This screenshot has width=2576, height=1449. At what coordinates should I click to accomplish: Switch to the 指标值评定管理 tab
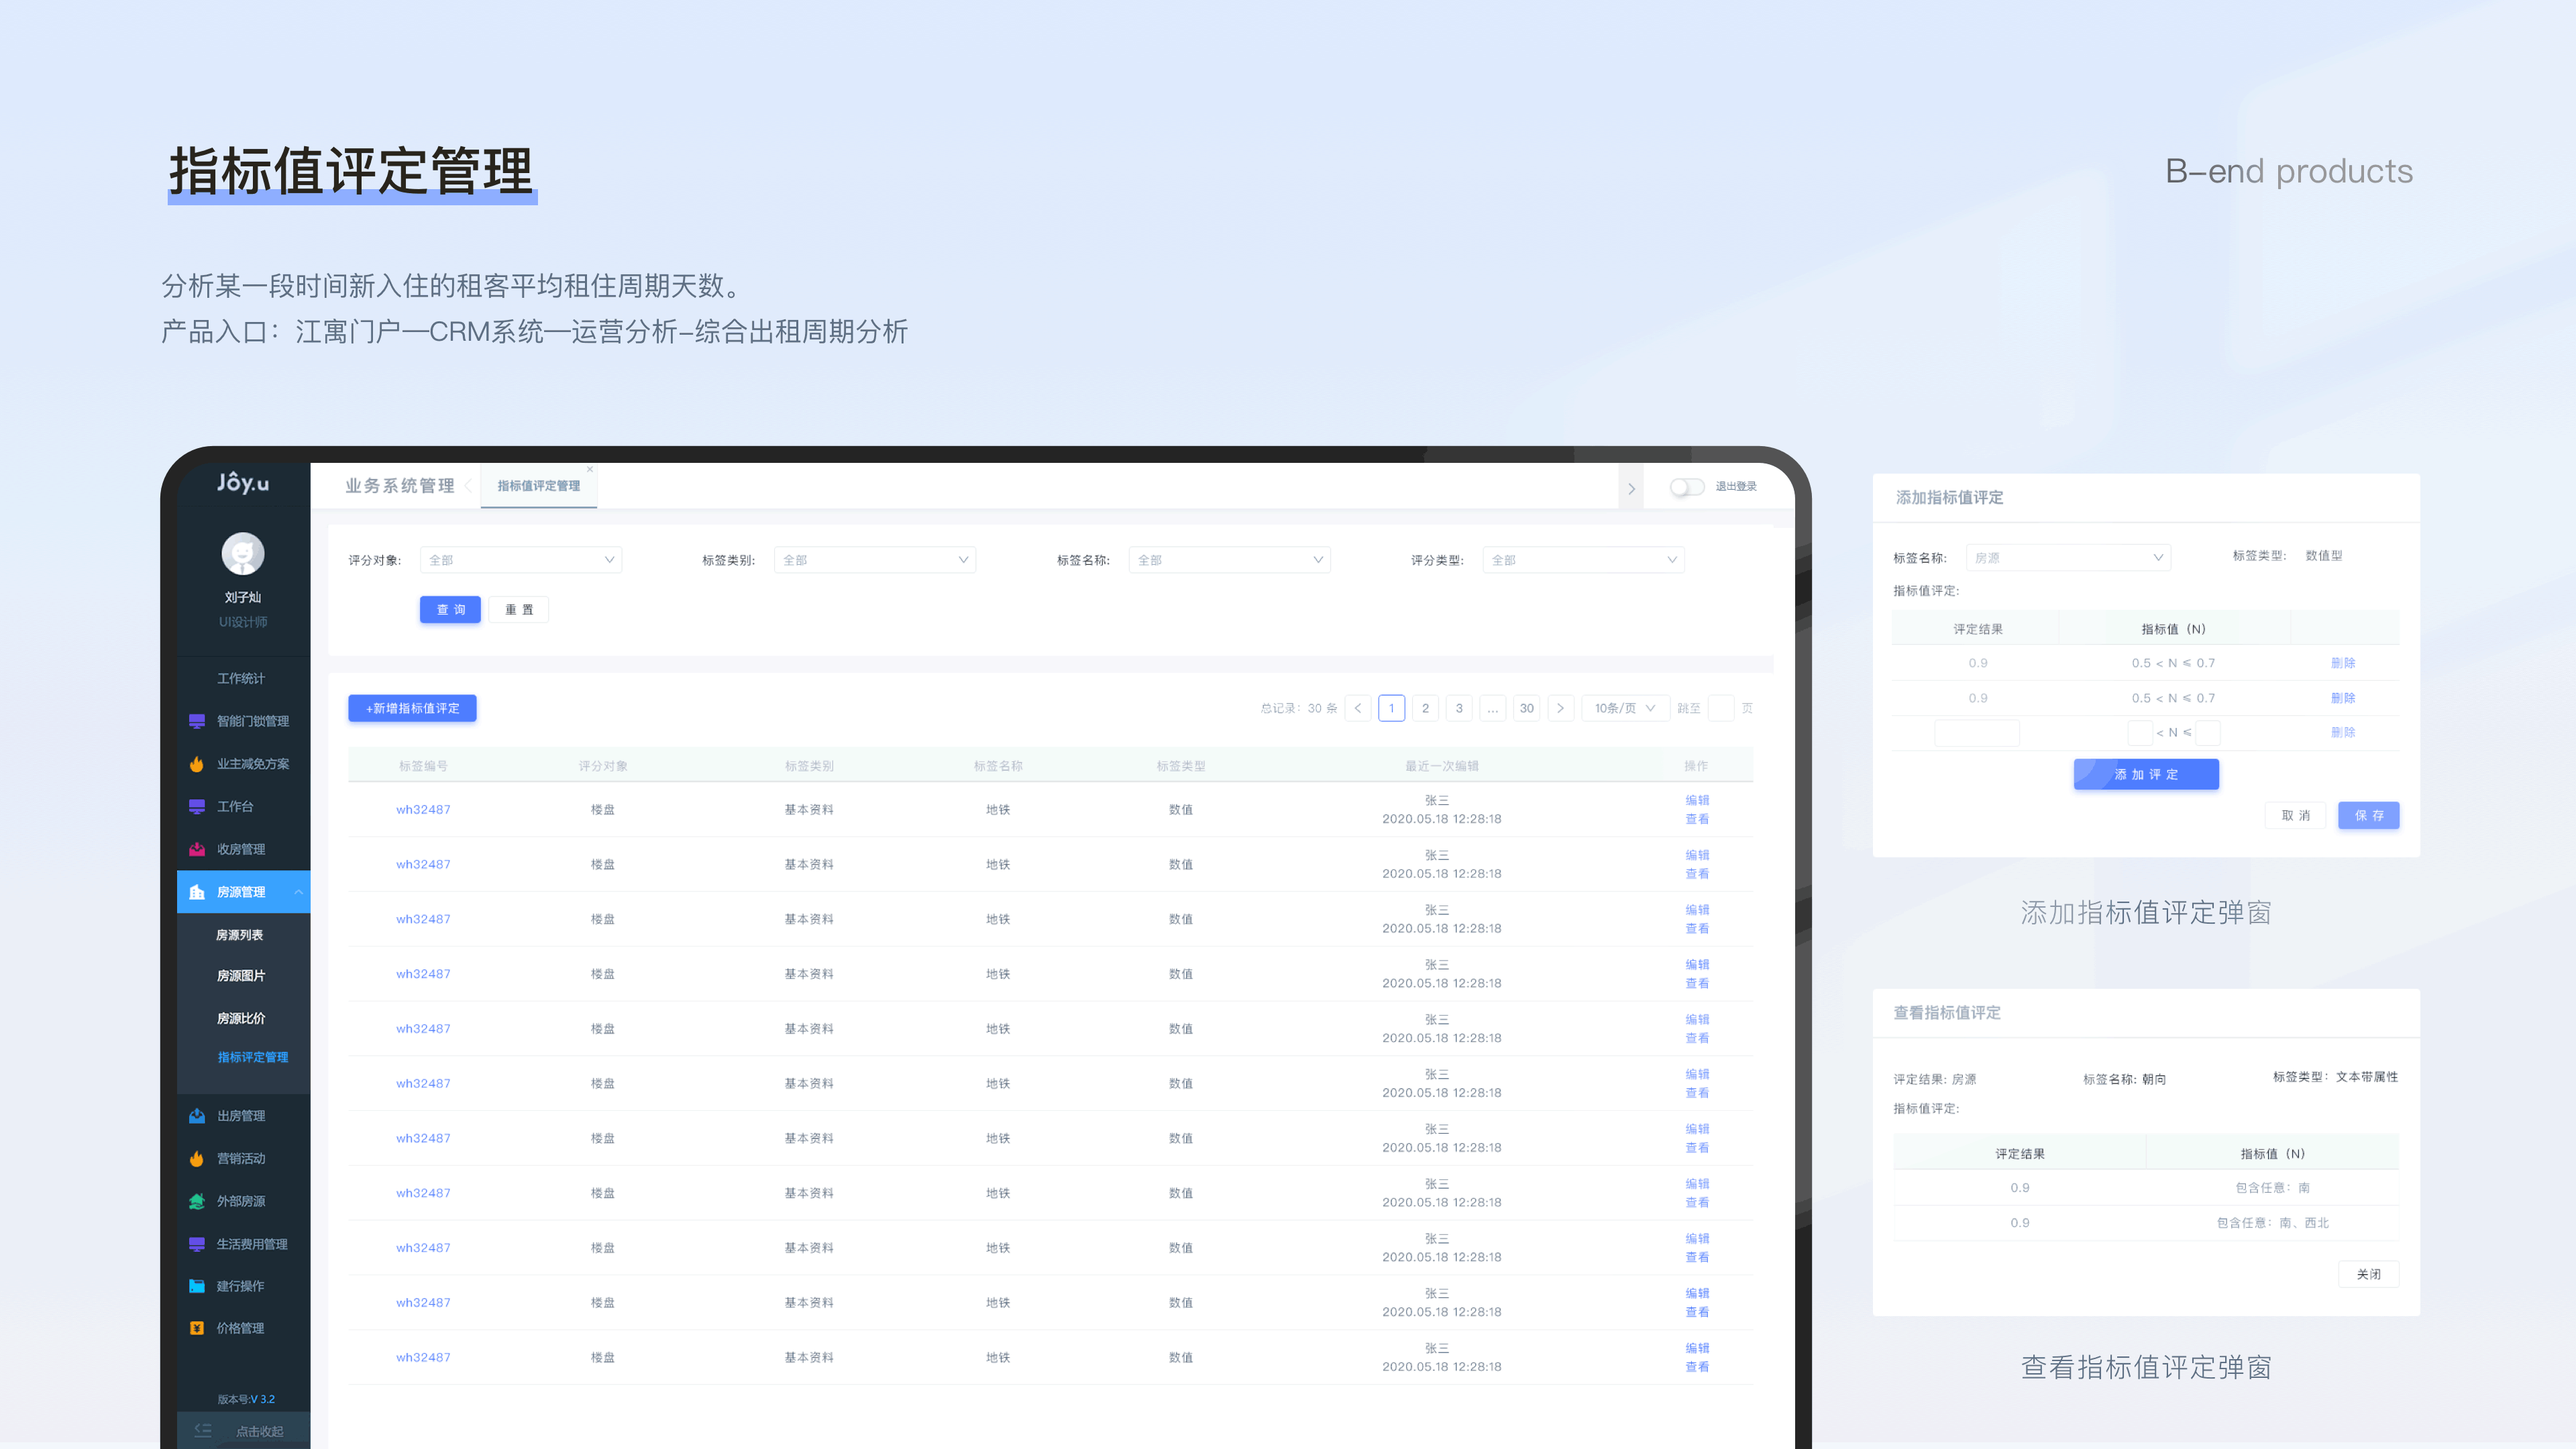[x=538, y=486]
